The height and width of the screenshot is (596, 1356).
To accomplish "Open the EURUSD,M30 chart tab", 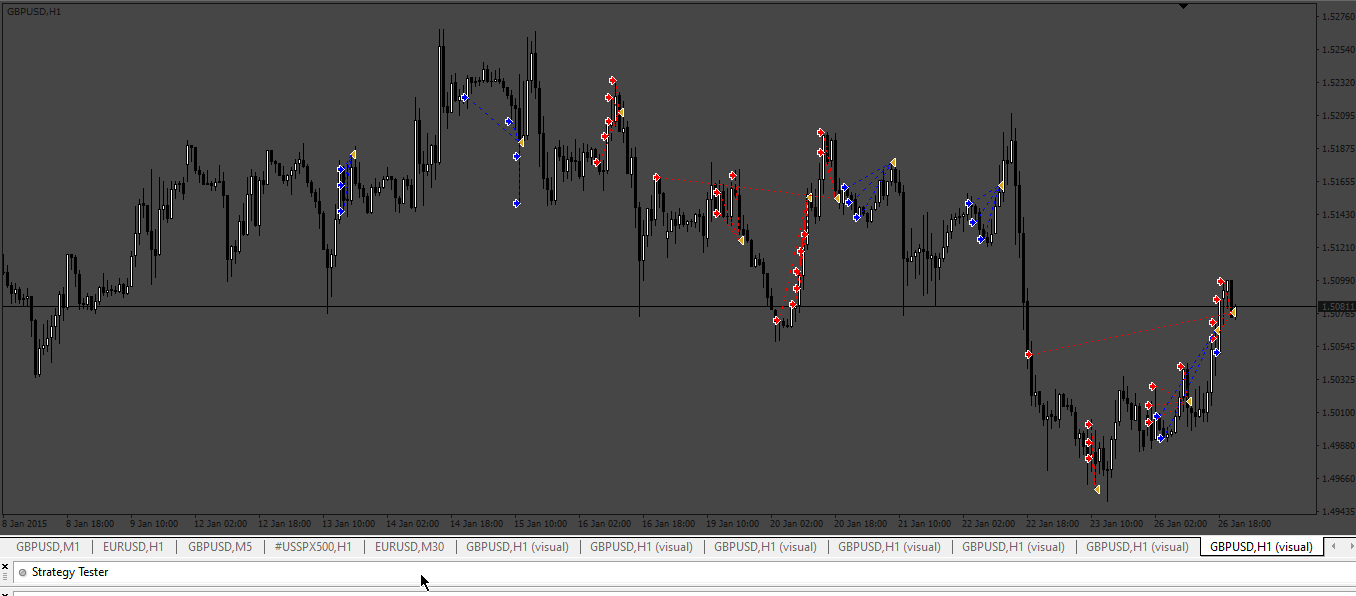I will click(409, 547).
